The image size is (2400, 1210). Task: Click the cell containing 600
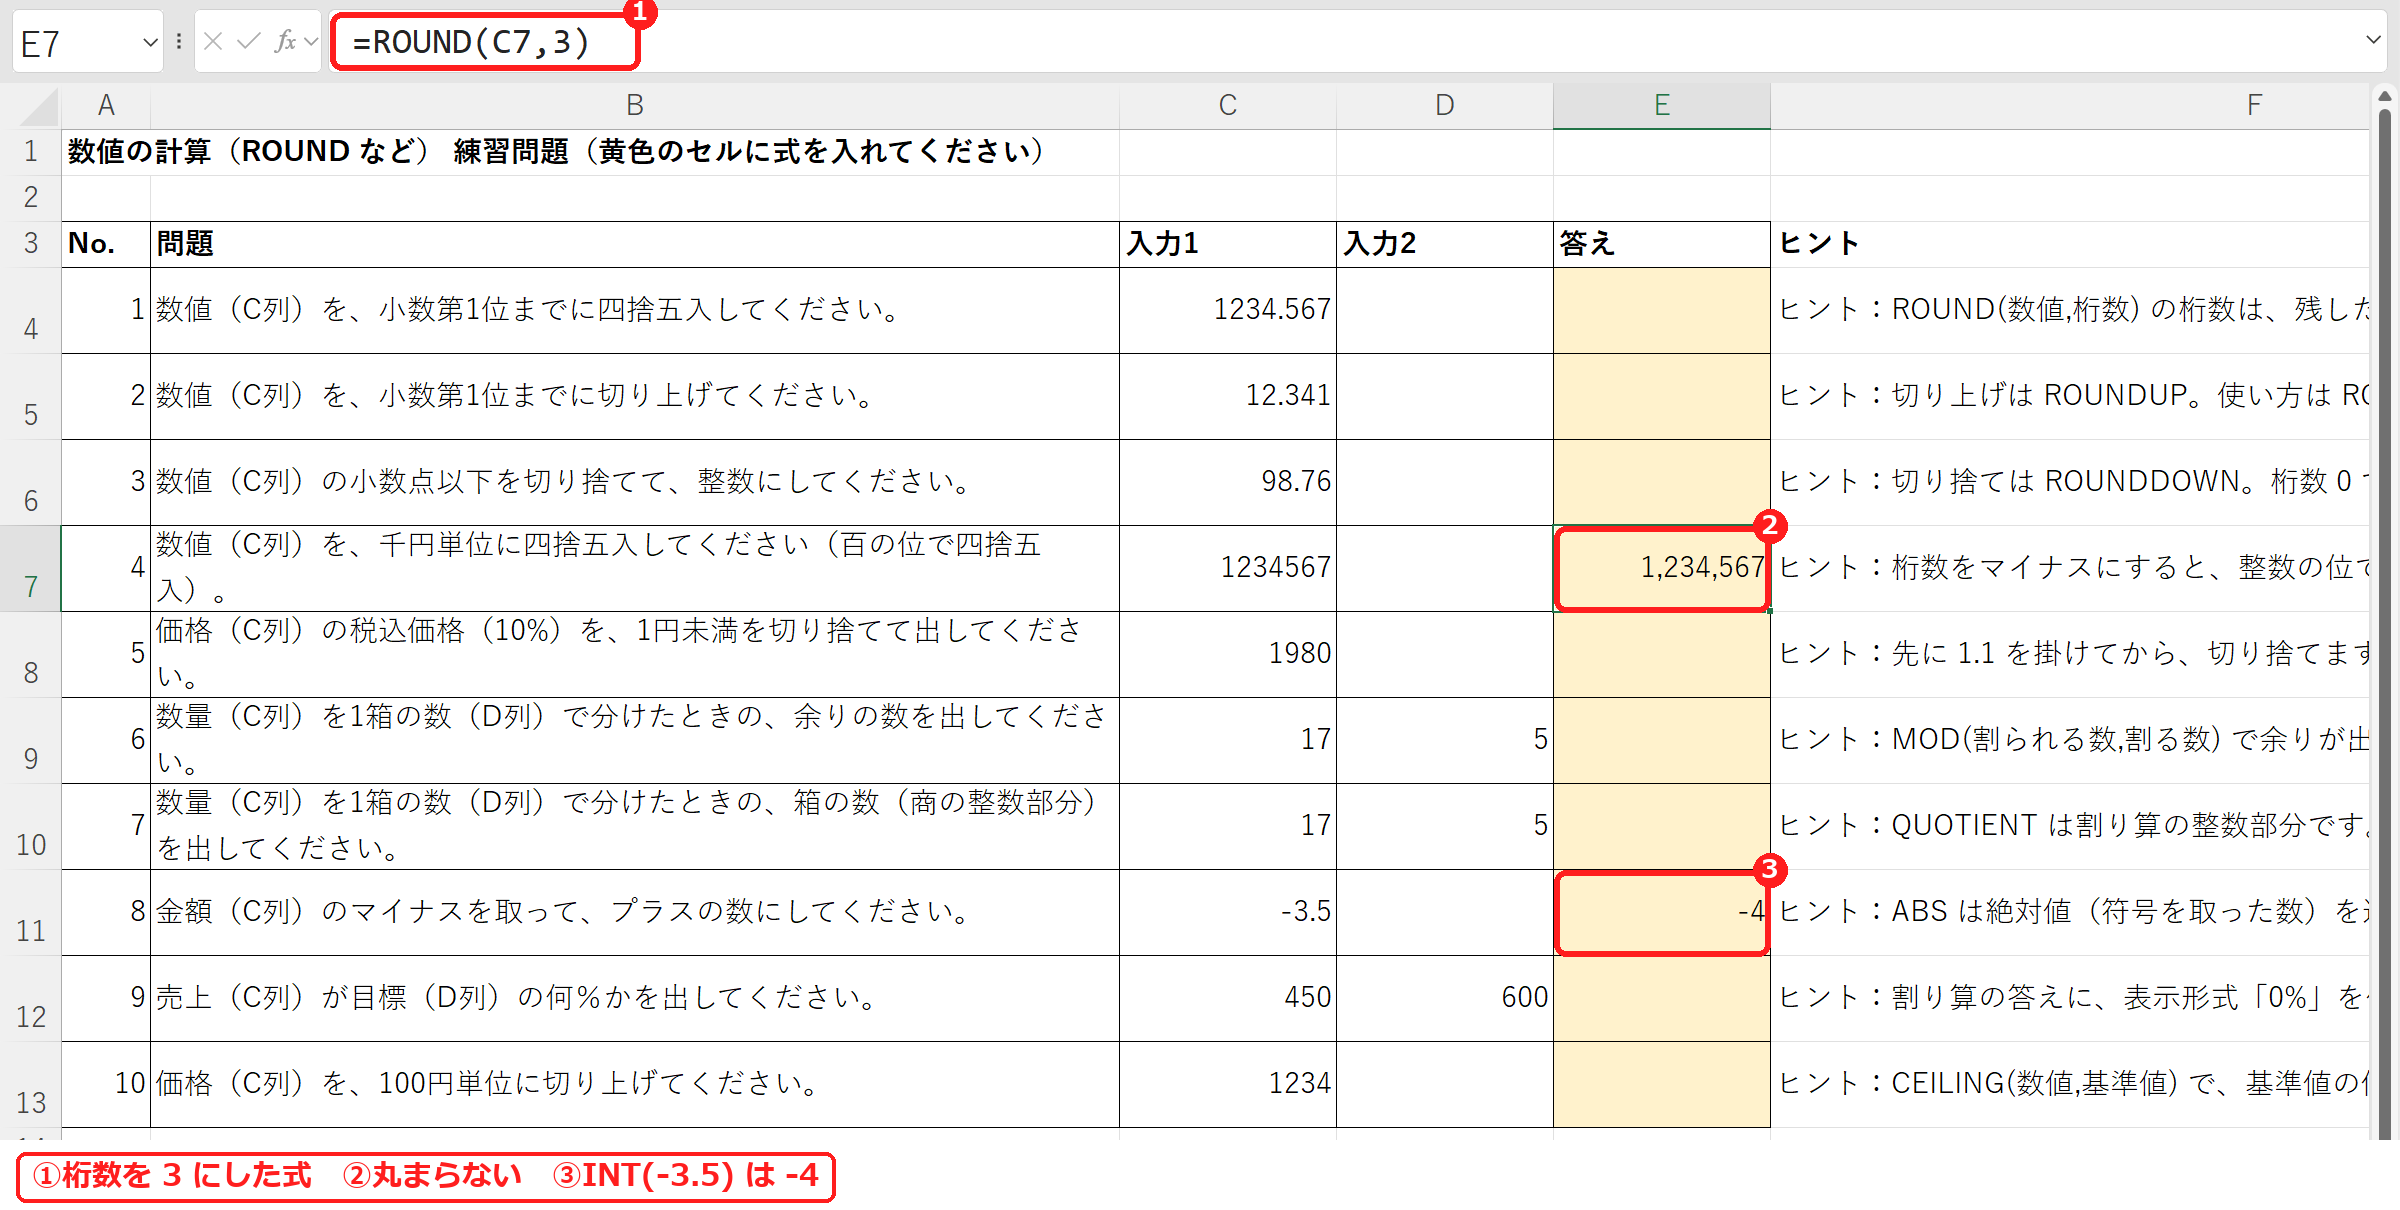coord(1445,998)
